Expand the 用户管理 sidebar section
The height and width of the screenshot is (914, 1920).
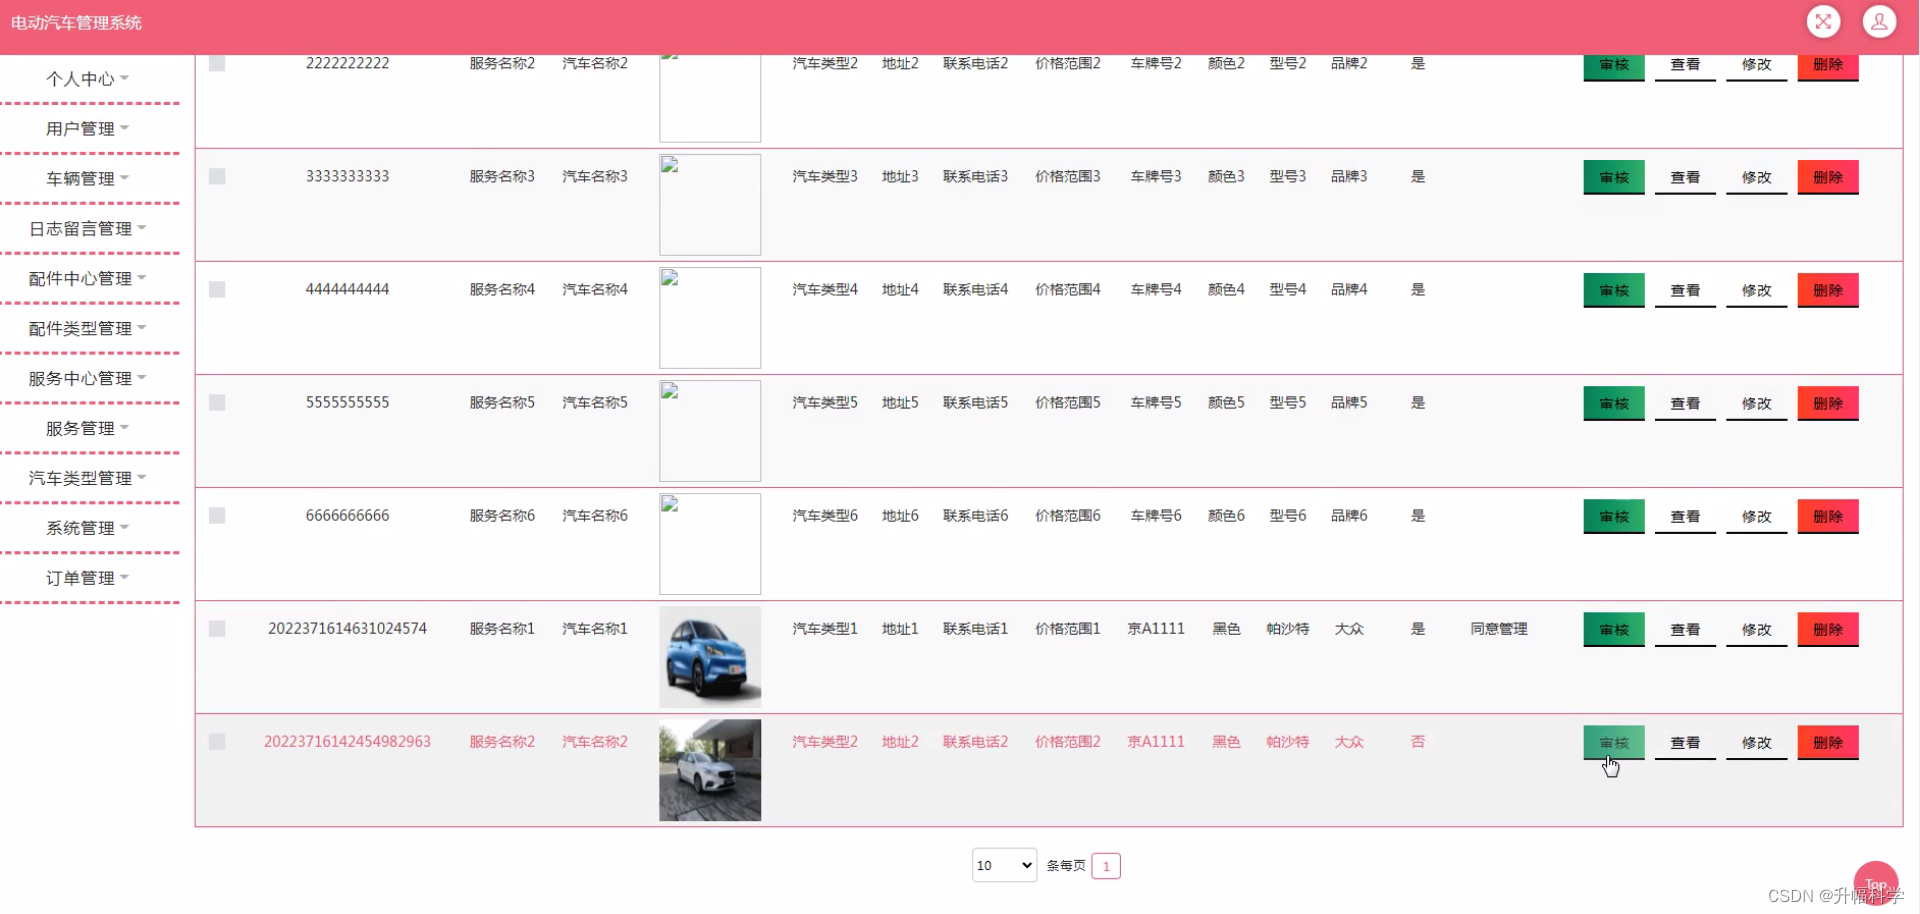87,127
